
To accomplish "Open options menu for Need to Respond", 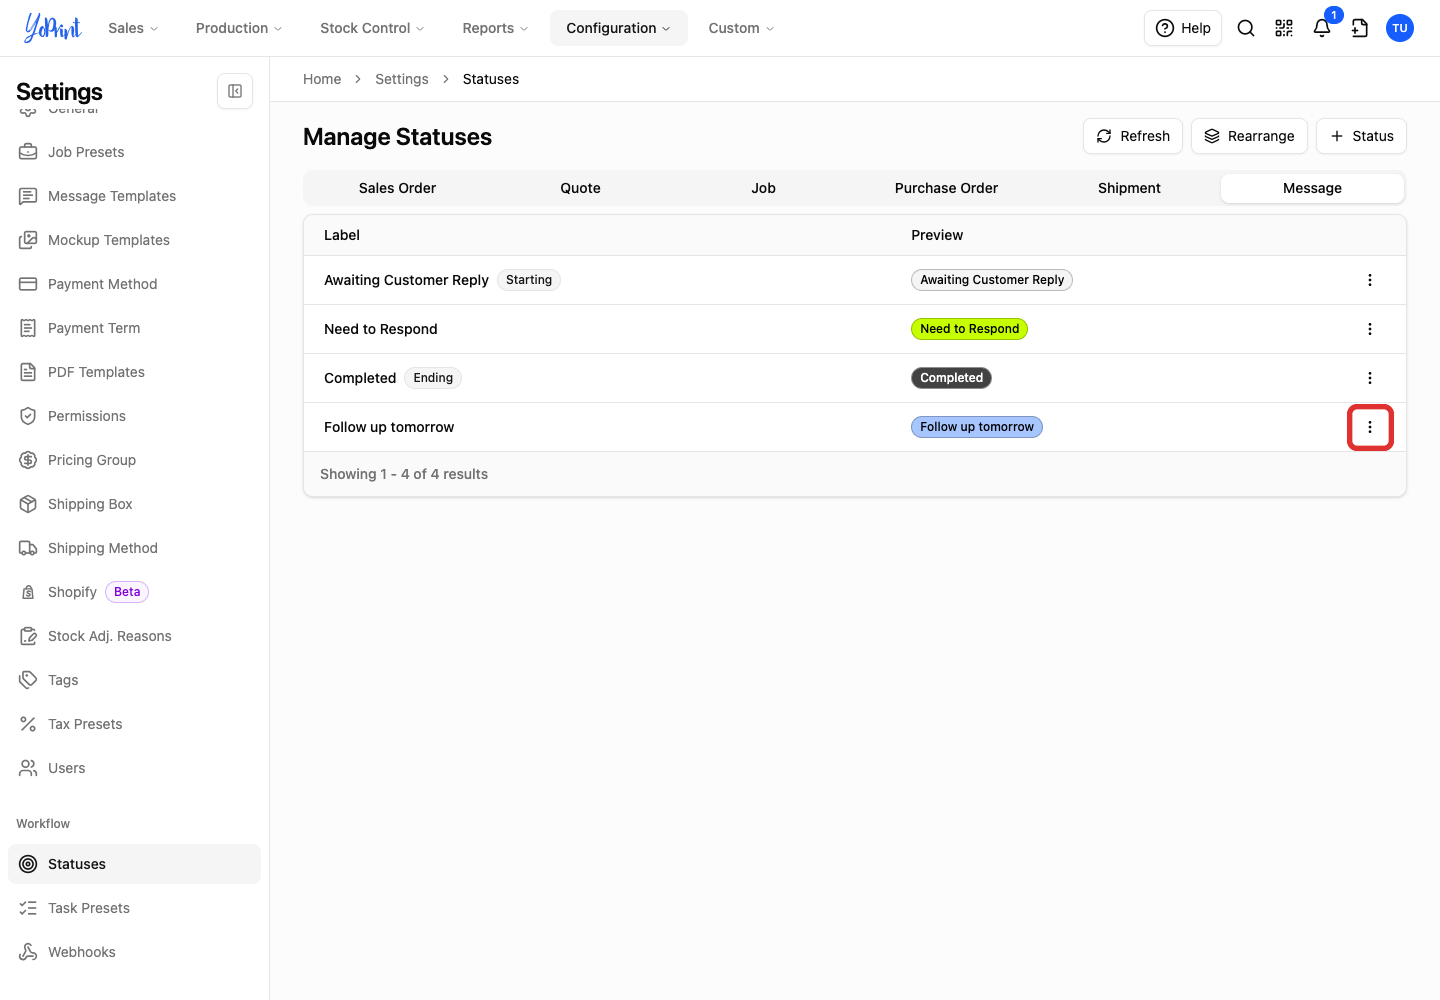I will (1370, 329).
